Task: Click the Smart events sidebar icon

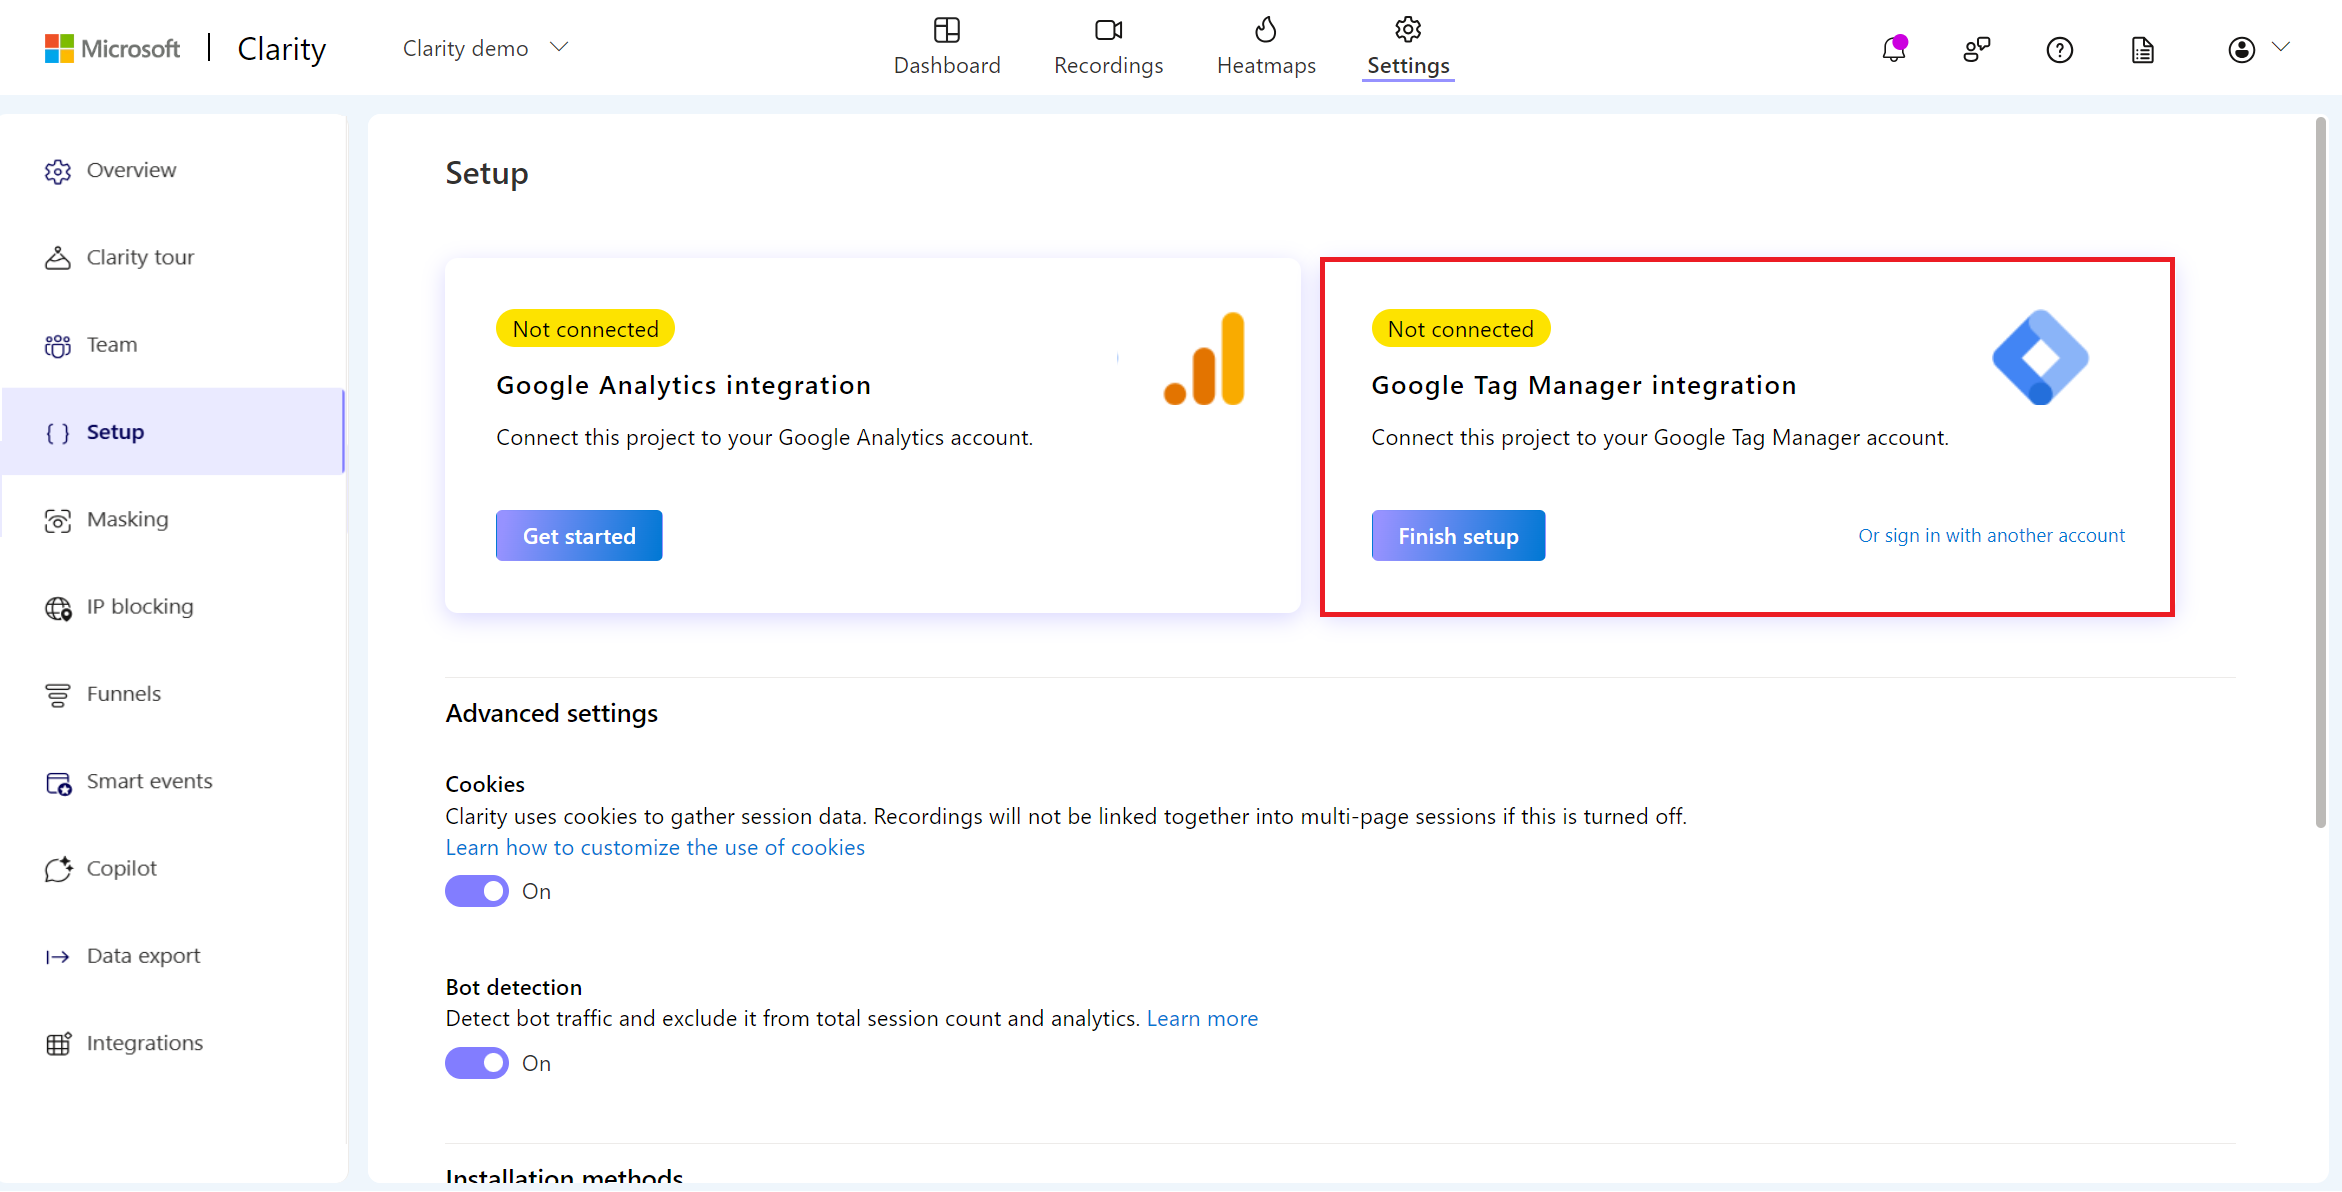Action: [x=58, y=780]
